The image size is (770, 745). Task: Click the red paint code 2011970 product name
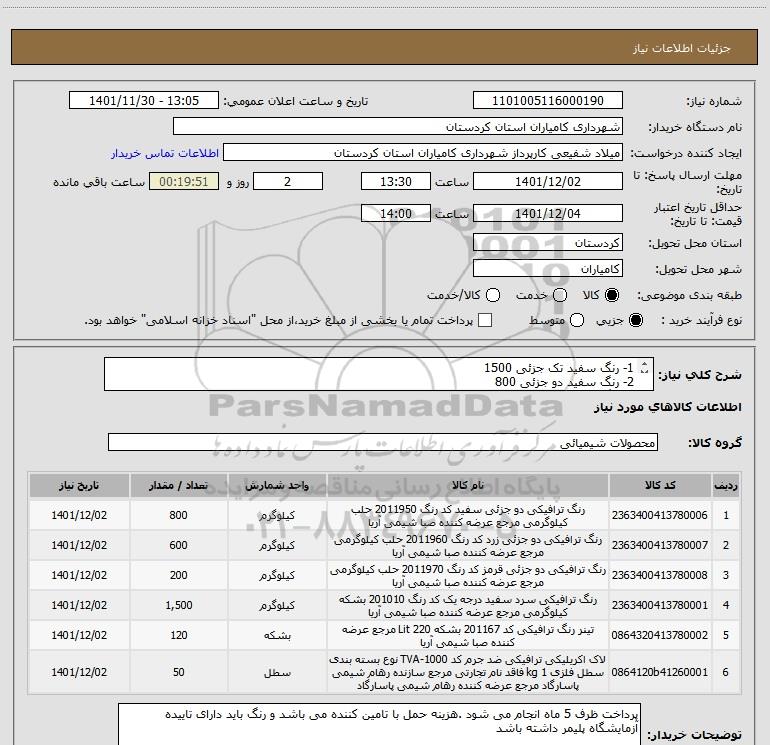(468, 576)
